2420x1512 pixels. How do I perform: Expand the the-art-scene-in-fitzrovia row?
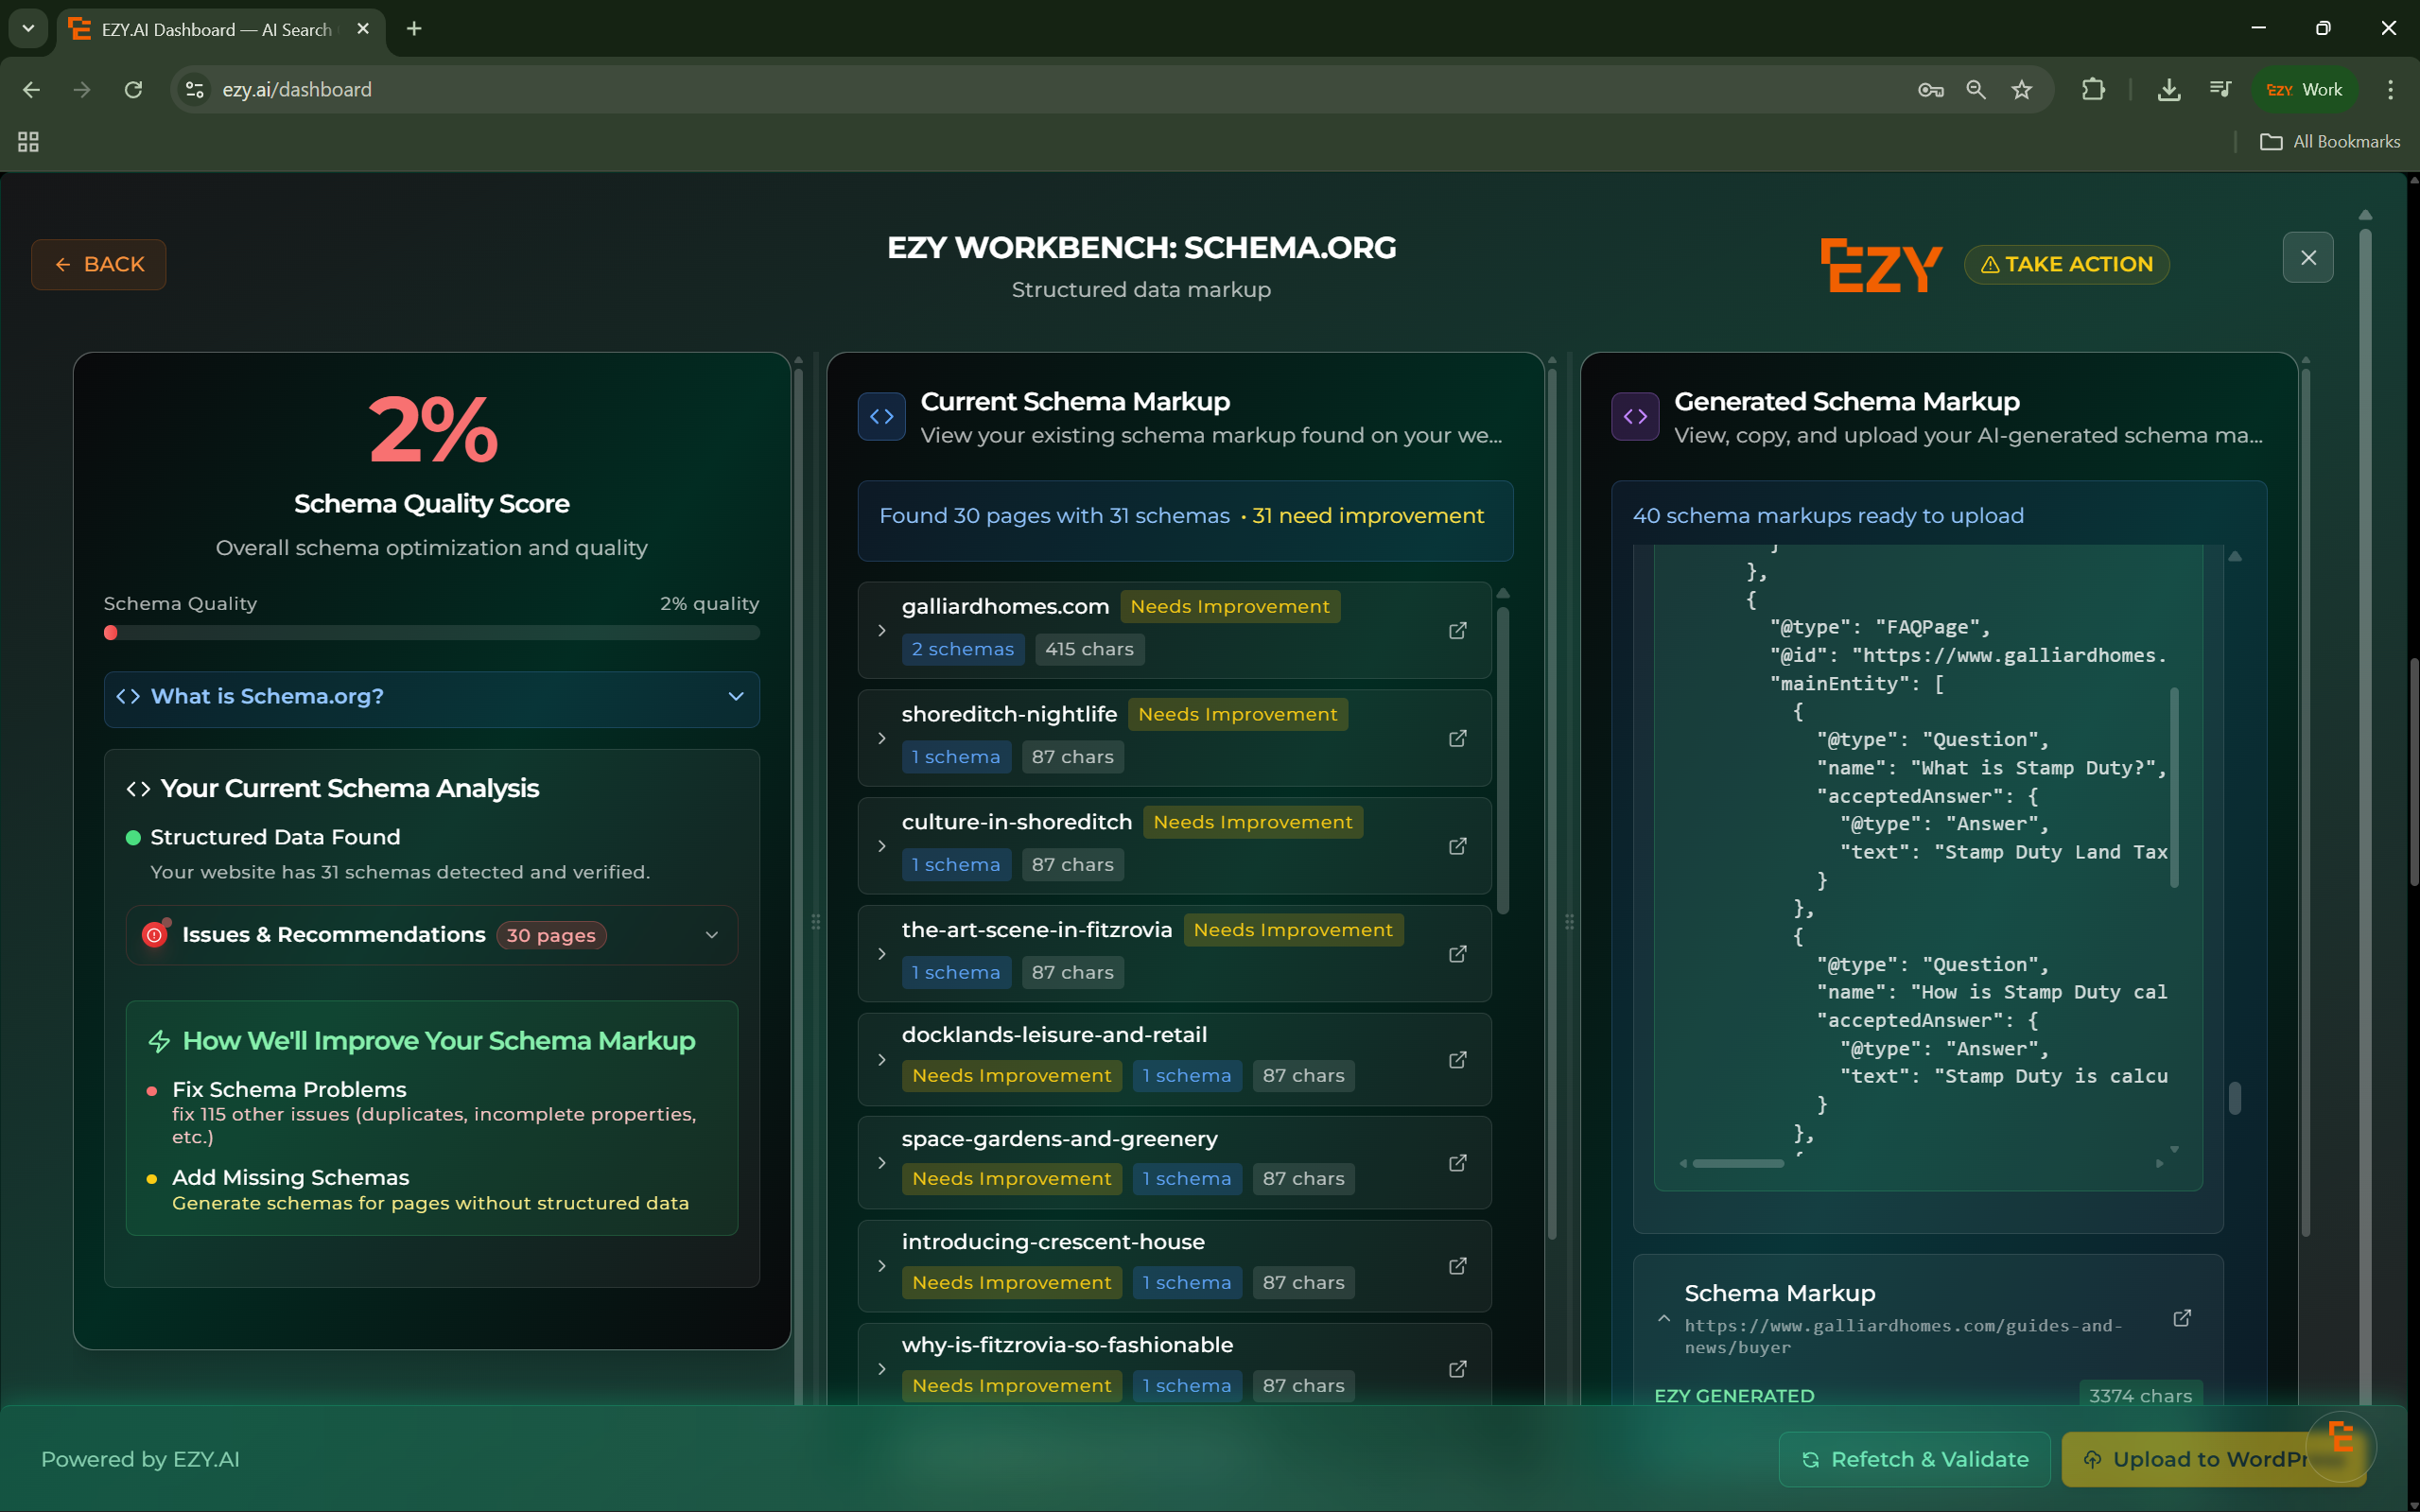point(881,954)
